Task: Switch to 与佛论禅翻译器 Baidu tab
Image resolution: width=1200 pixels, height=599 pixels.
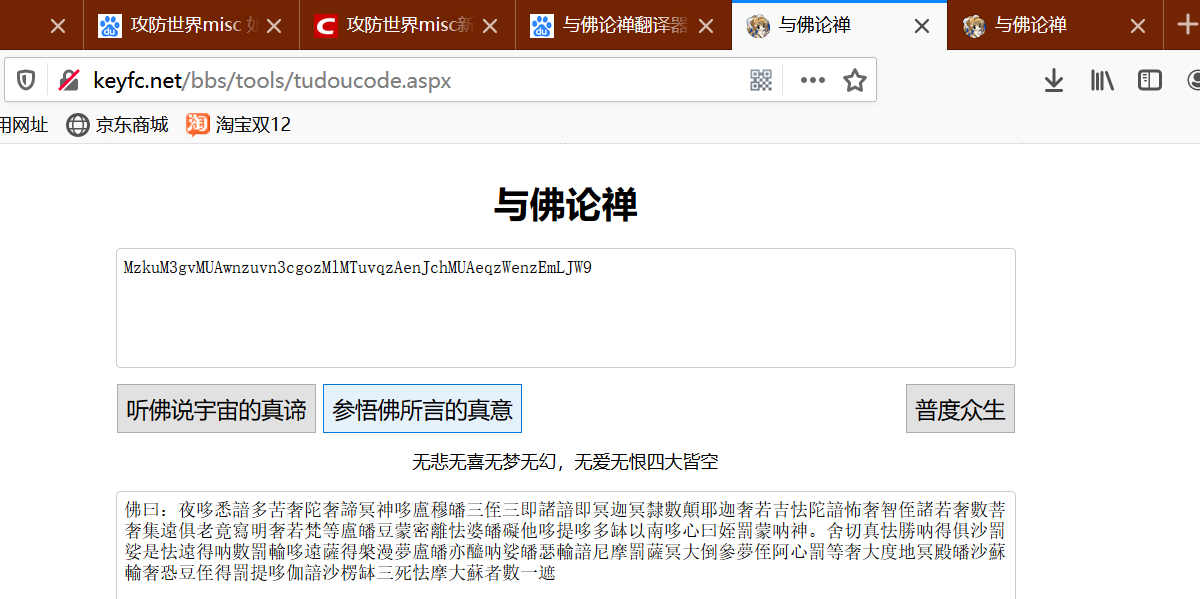Action: click(623, 25)
